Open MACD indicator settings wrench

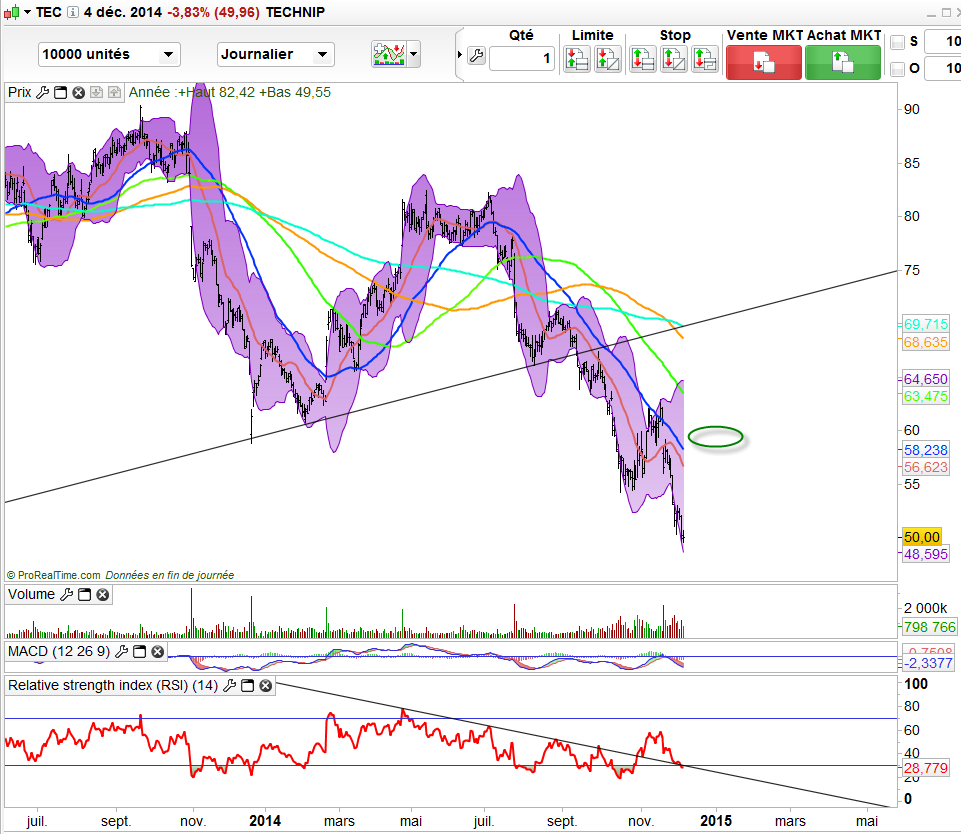[121, 651]
